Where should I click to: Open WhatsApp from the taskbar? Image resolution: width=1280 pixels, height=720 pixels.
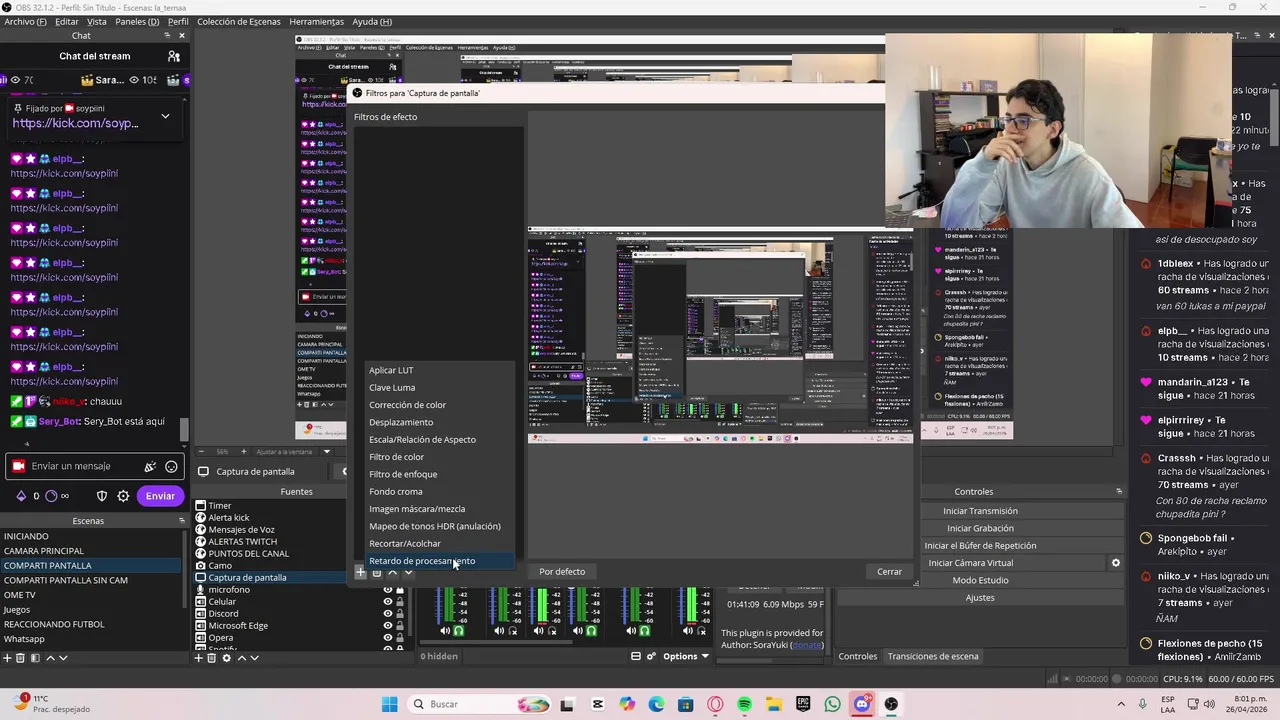click(832, 704)
